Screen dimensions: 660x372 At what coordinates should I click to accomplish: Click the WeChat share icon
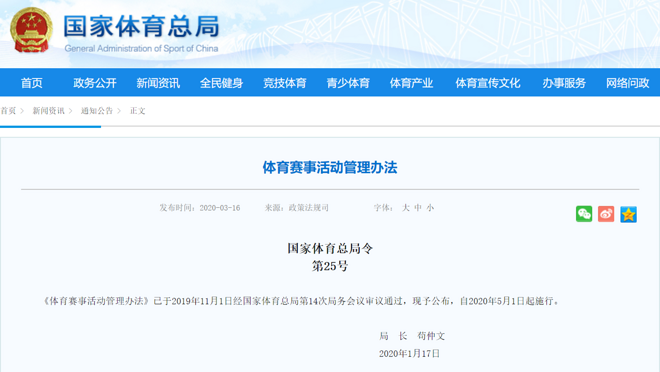584,214
